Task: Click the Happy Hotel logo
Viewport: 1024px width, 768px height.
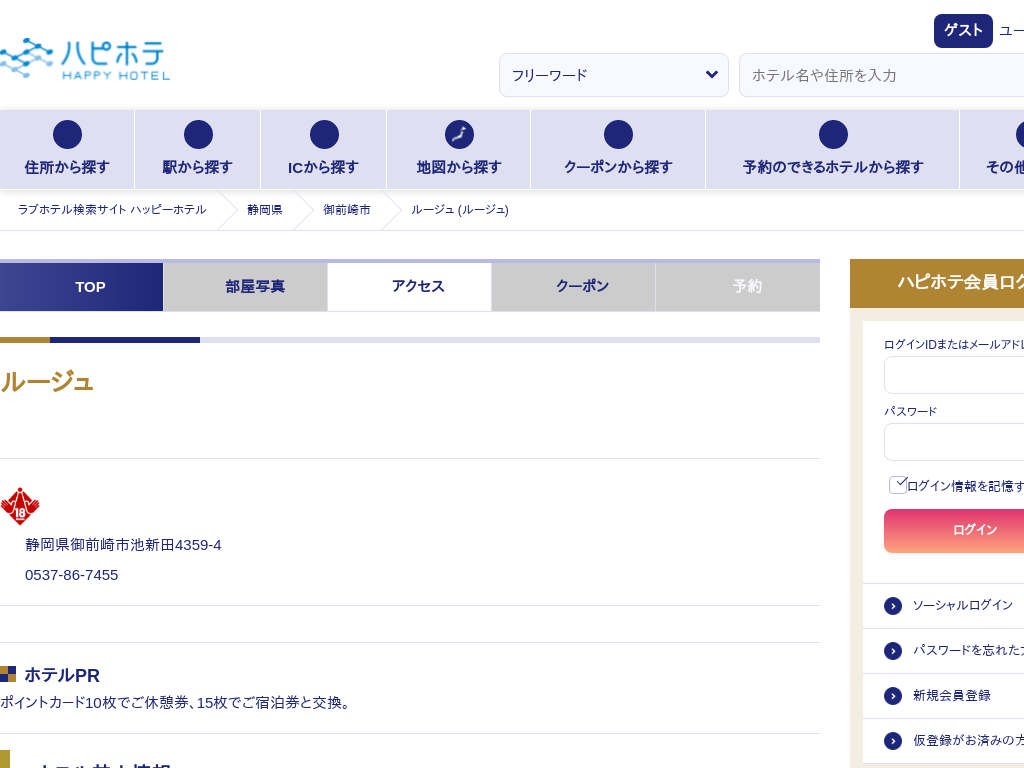Action: tap(85, 59)
